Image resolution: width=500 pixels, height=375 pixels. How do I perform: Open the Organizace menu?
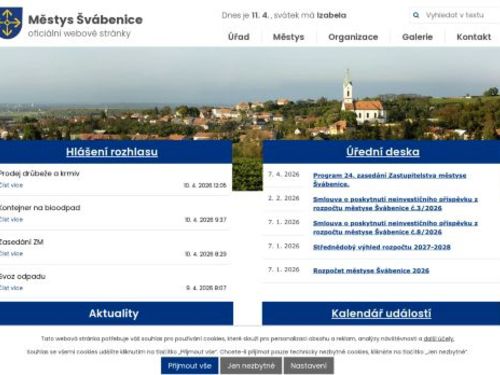coord(353,37)
